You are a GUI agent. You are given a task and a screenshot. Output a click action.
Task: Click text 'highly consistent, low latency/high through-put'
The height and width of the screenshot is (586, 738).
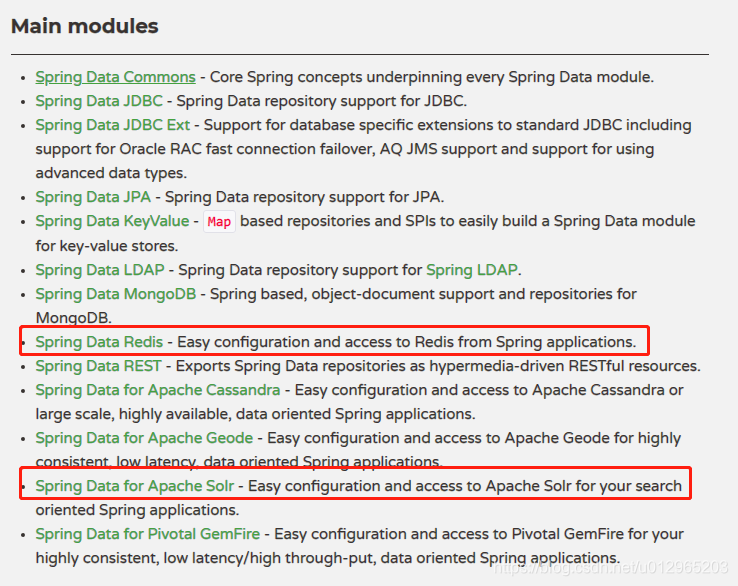tap(206, 558)
